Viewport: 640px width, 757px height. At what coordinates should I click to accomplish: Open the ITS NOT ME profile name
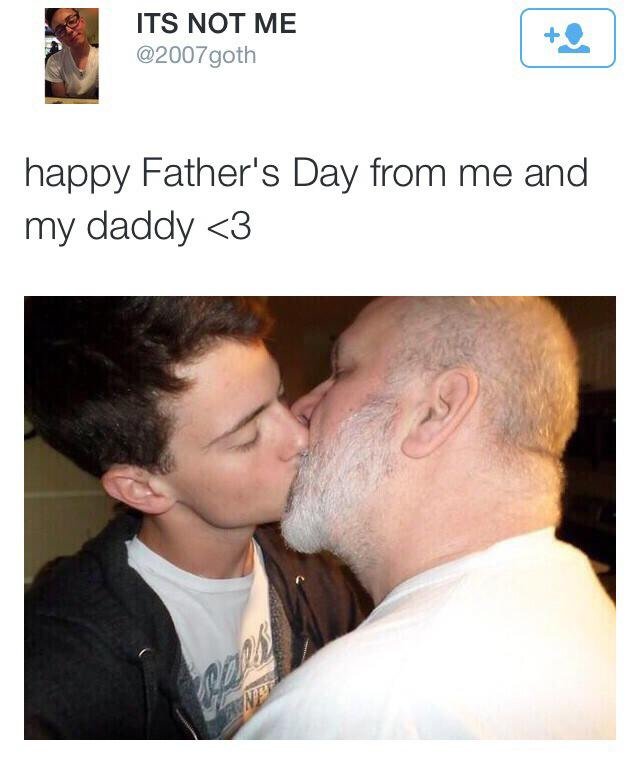[216, 23]
